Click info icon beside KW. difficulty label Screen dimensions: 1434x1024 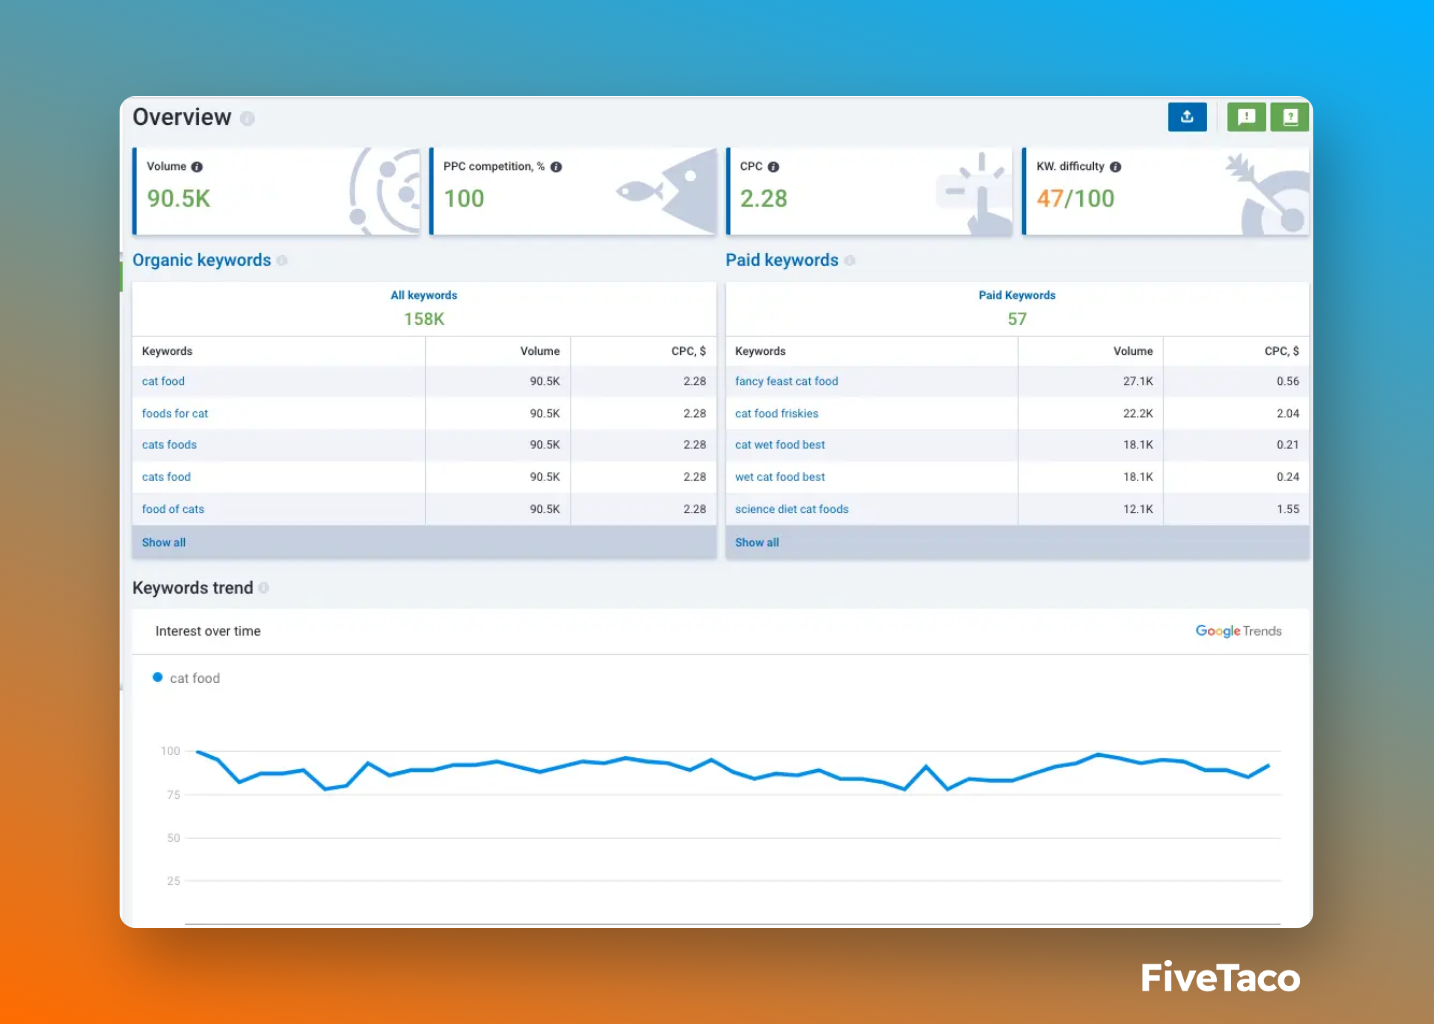pos(1115,167)
